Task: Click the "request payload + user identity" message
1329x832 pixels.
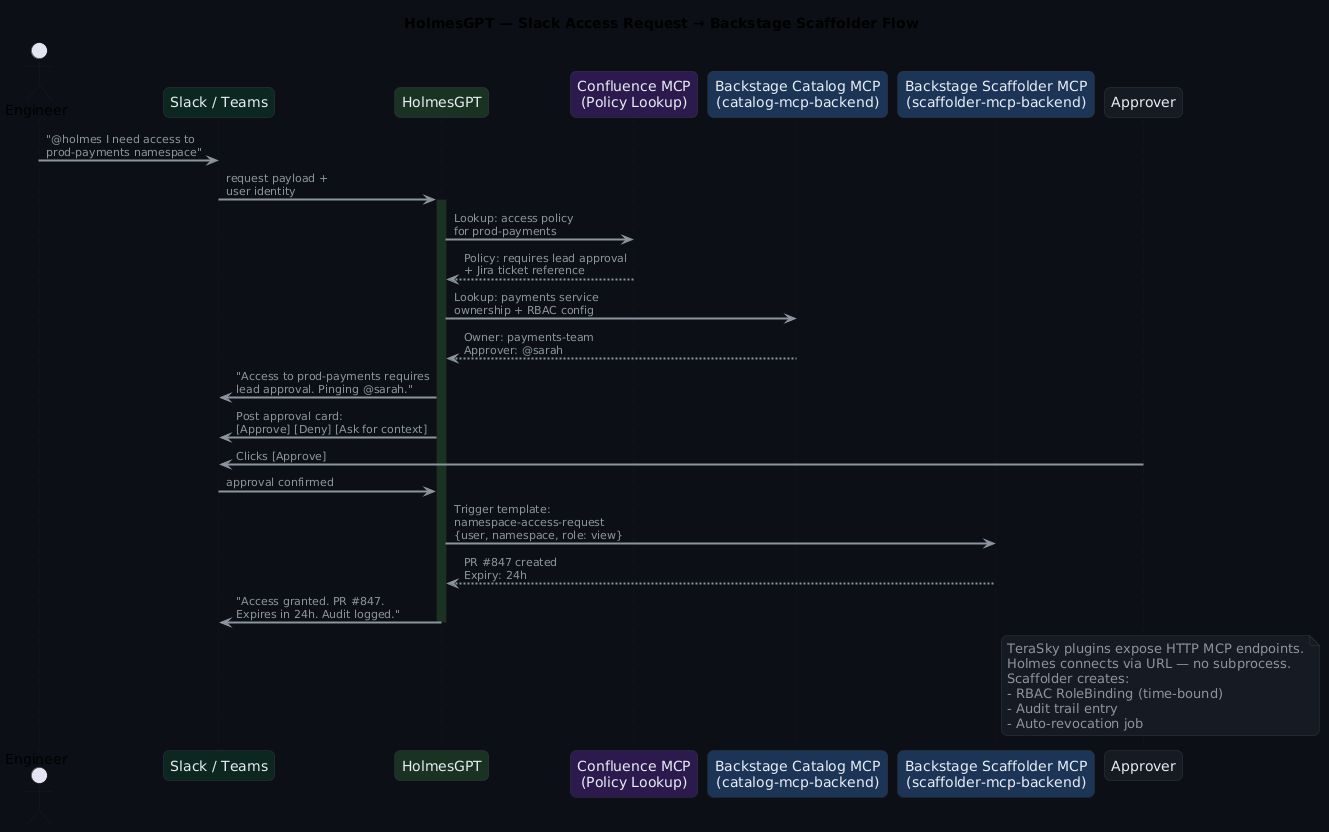Action: click(x=277, y=185)
